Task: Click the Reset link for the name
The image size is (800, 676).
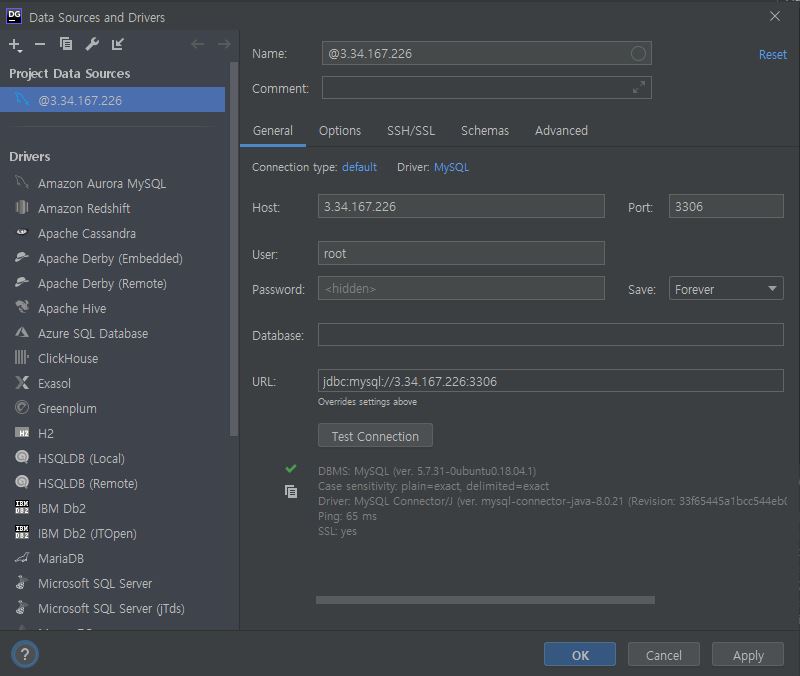Action: point(772,54)
